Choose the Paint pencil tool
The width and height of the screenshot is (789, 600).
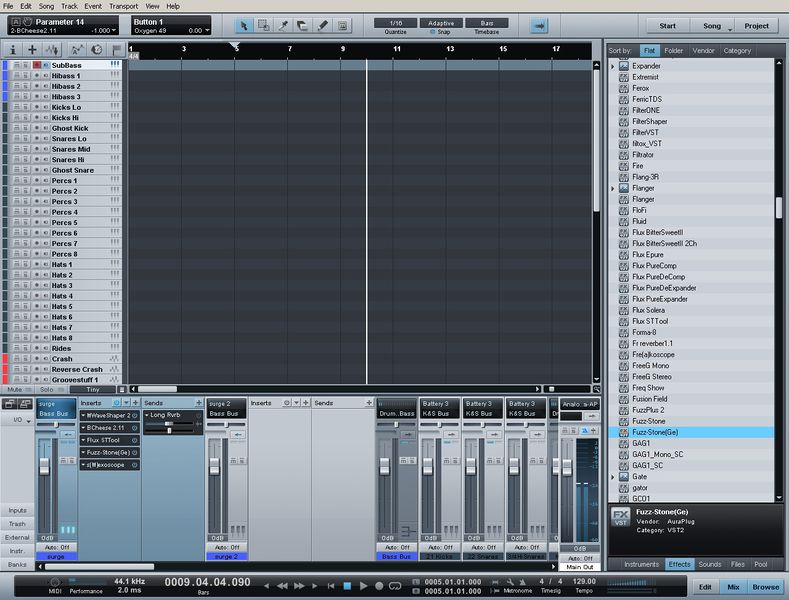coord(321,25)
